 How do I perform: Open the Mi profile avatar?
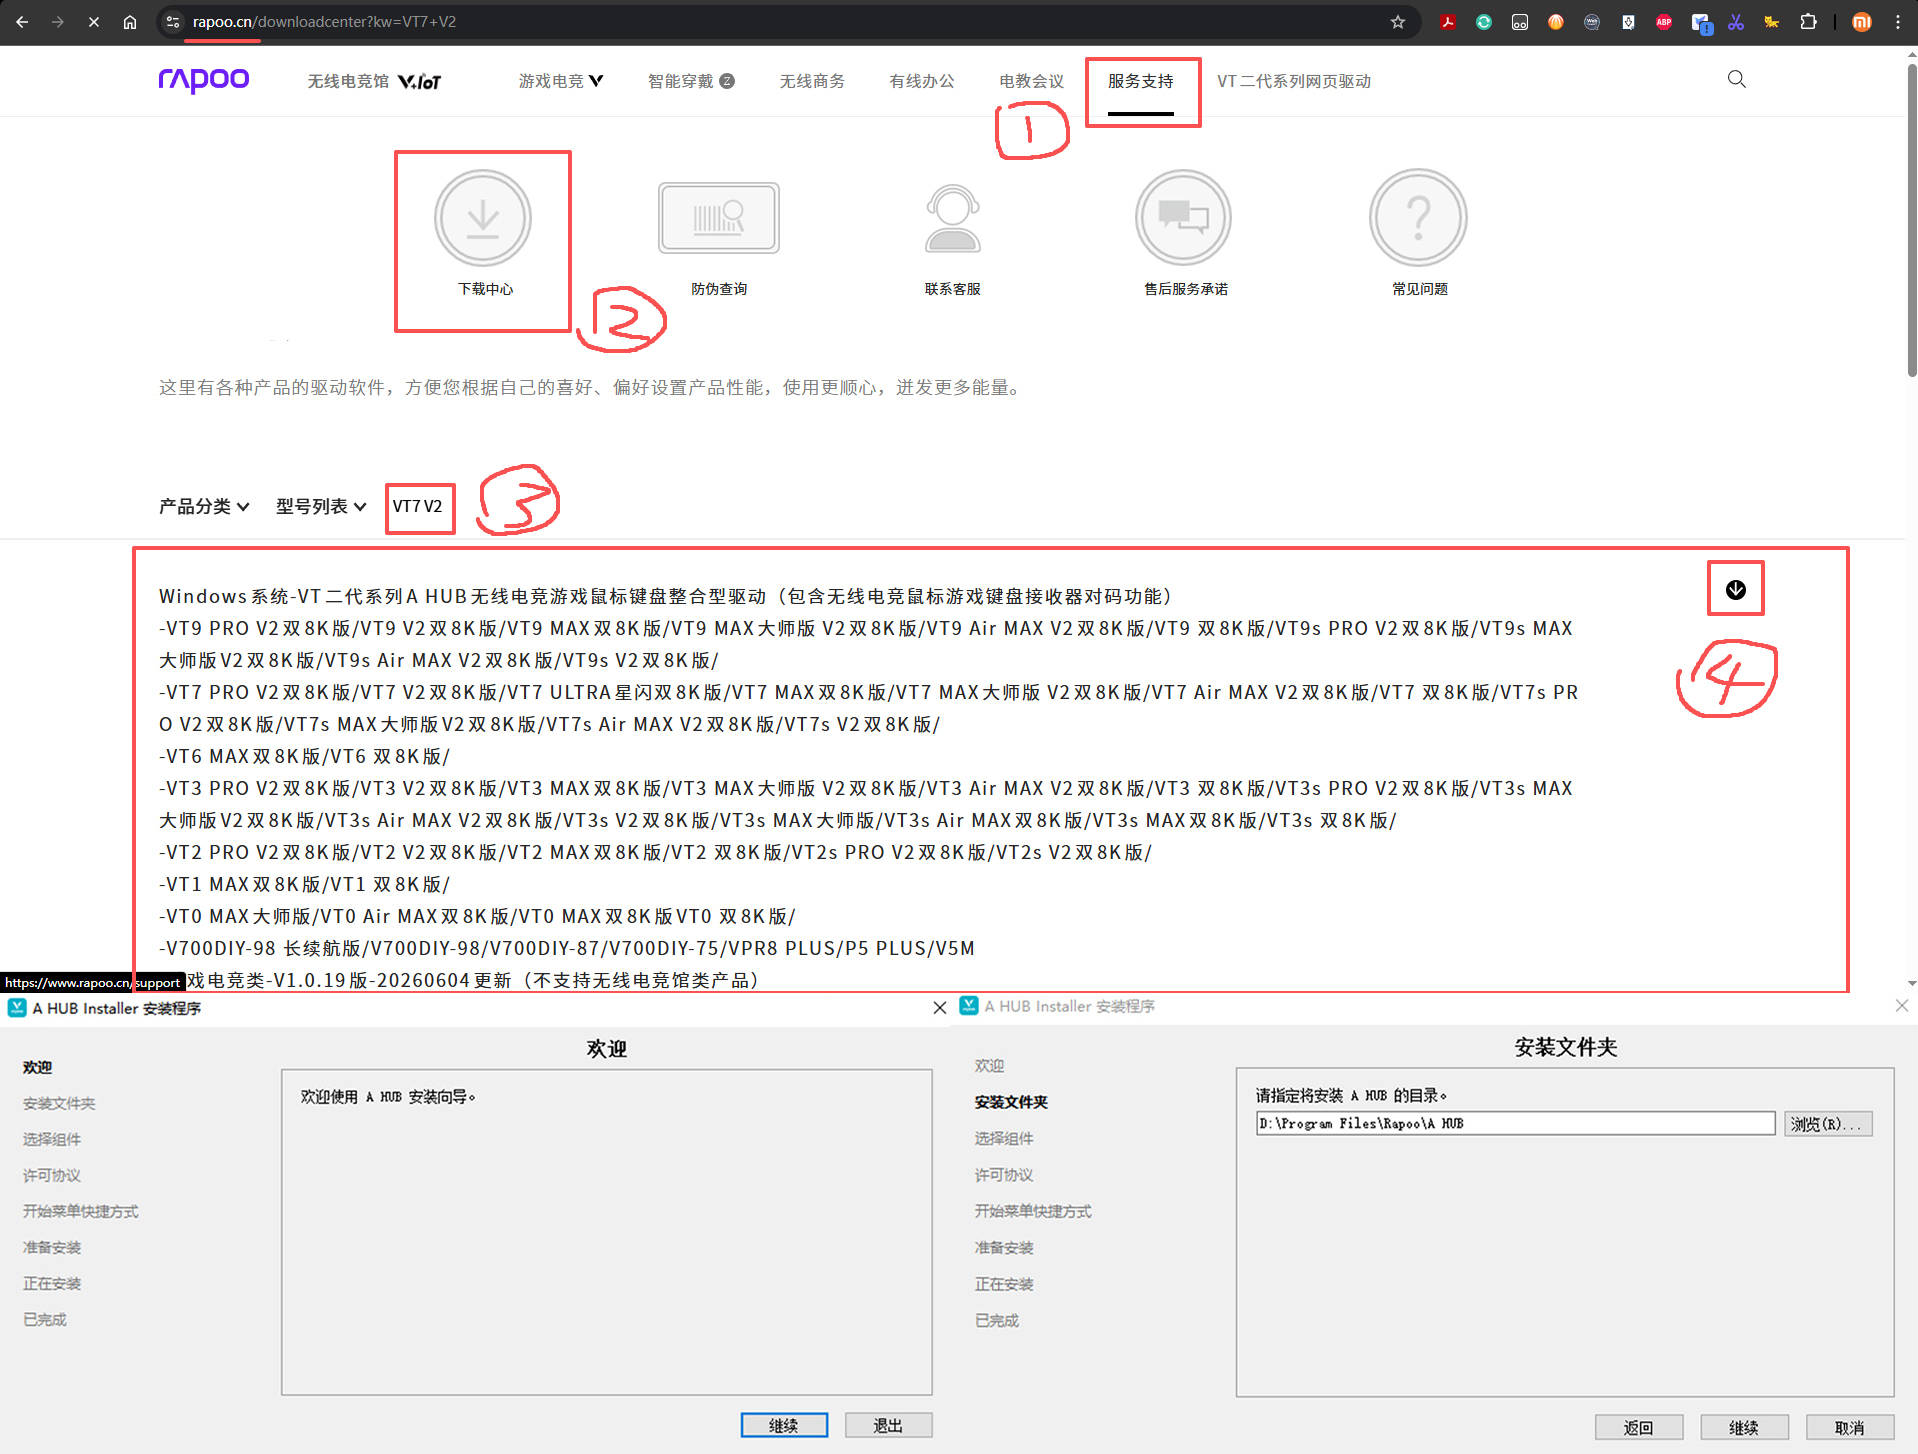pos(1862,22)
